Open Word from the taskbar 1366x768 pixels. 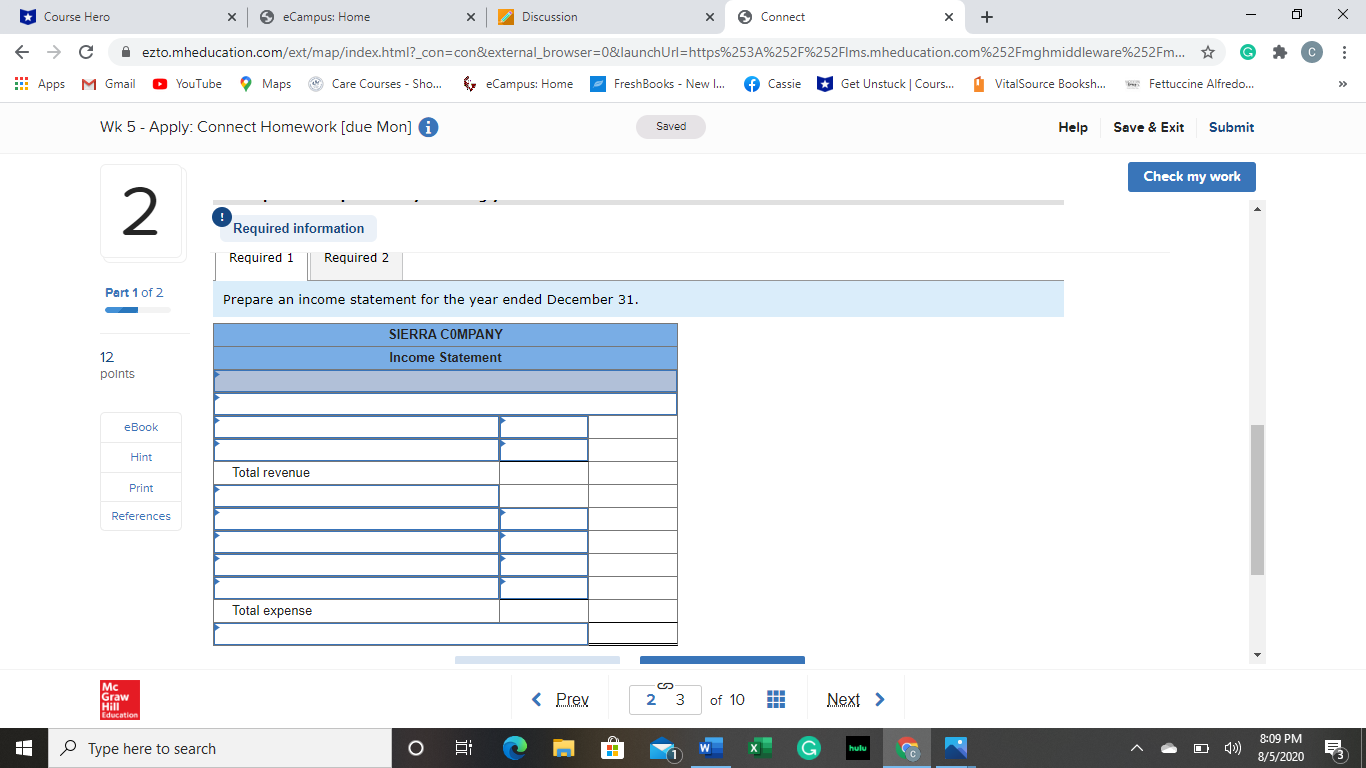pyautogui.click(x=709, y=748)
